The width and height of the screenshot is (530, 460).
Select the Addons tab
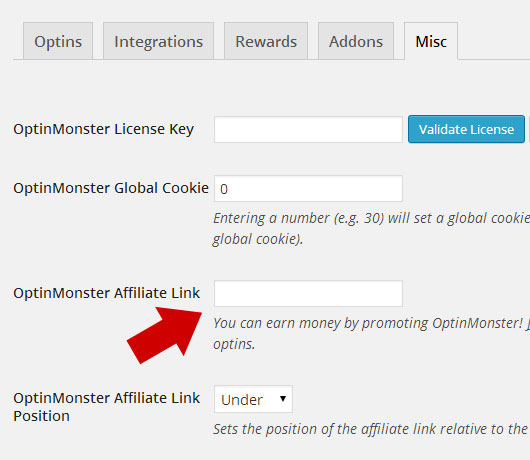click(x=356, y=41)
